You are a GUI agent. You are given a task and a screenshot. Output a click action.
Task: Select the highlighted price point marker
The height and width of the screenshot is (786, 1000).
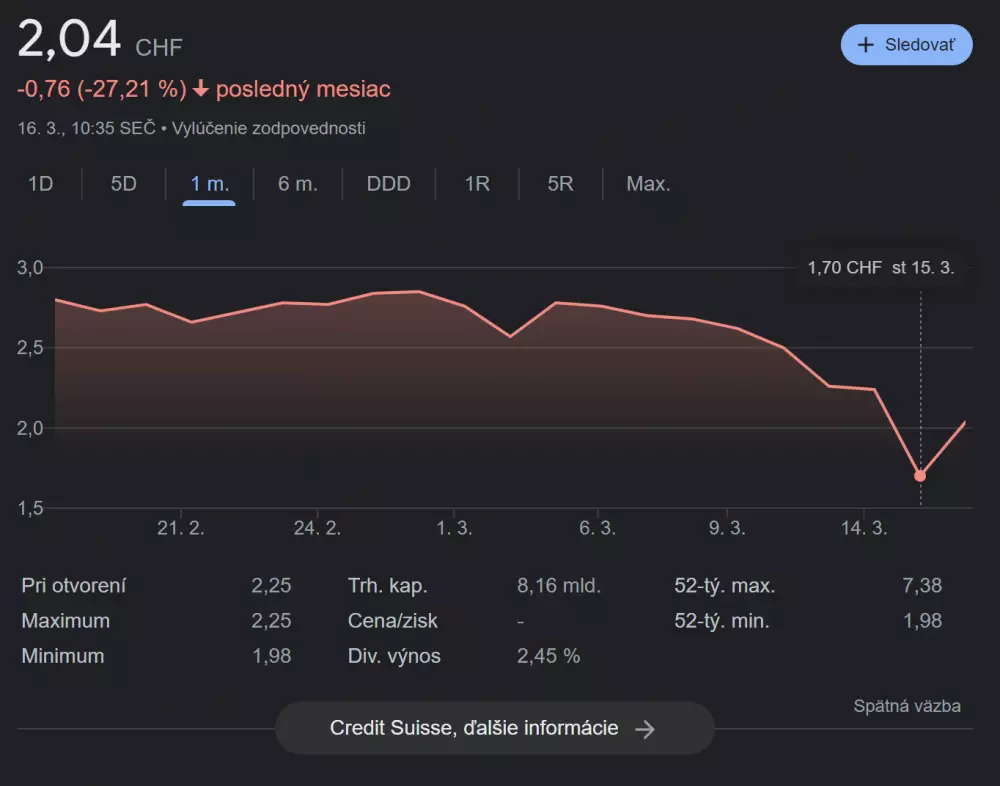[919, 476]
